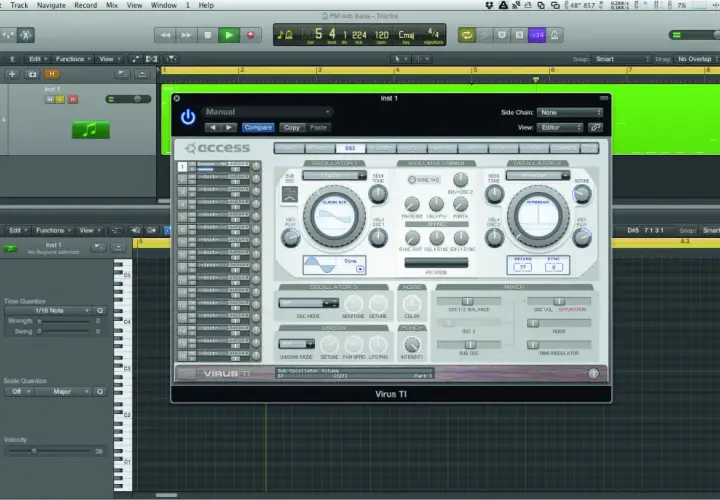The image size is (720, 500).
Task: Open the Oscillator 1 mode dropdown
Action: [334, 175]
